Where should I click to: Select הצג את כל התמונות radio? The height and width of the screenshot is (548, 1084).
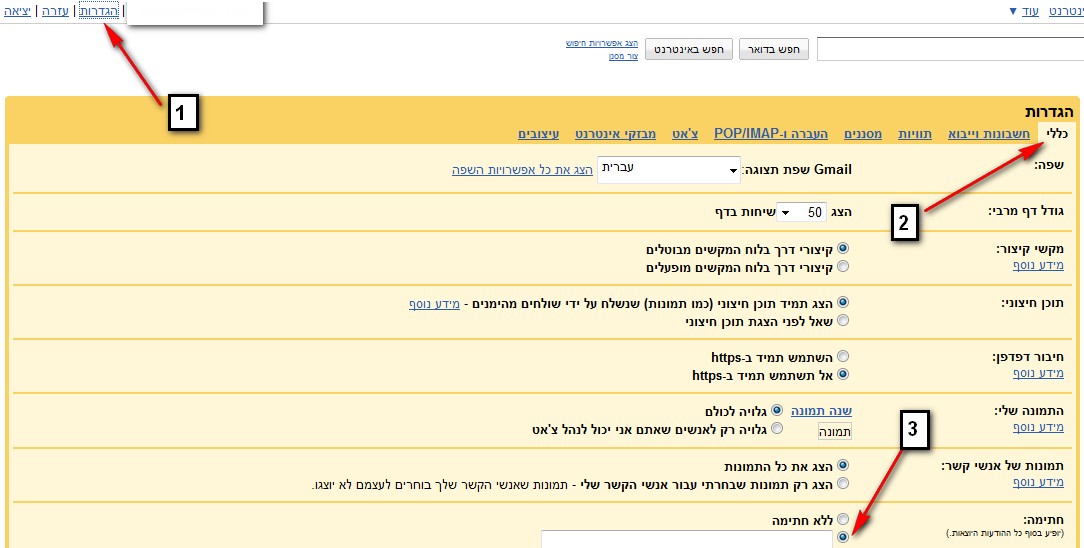click(843, 466)
